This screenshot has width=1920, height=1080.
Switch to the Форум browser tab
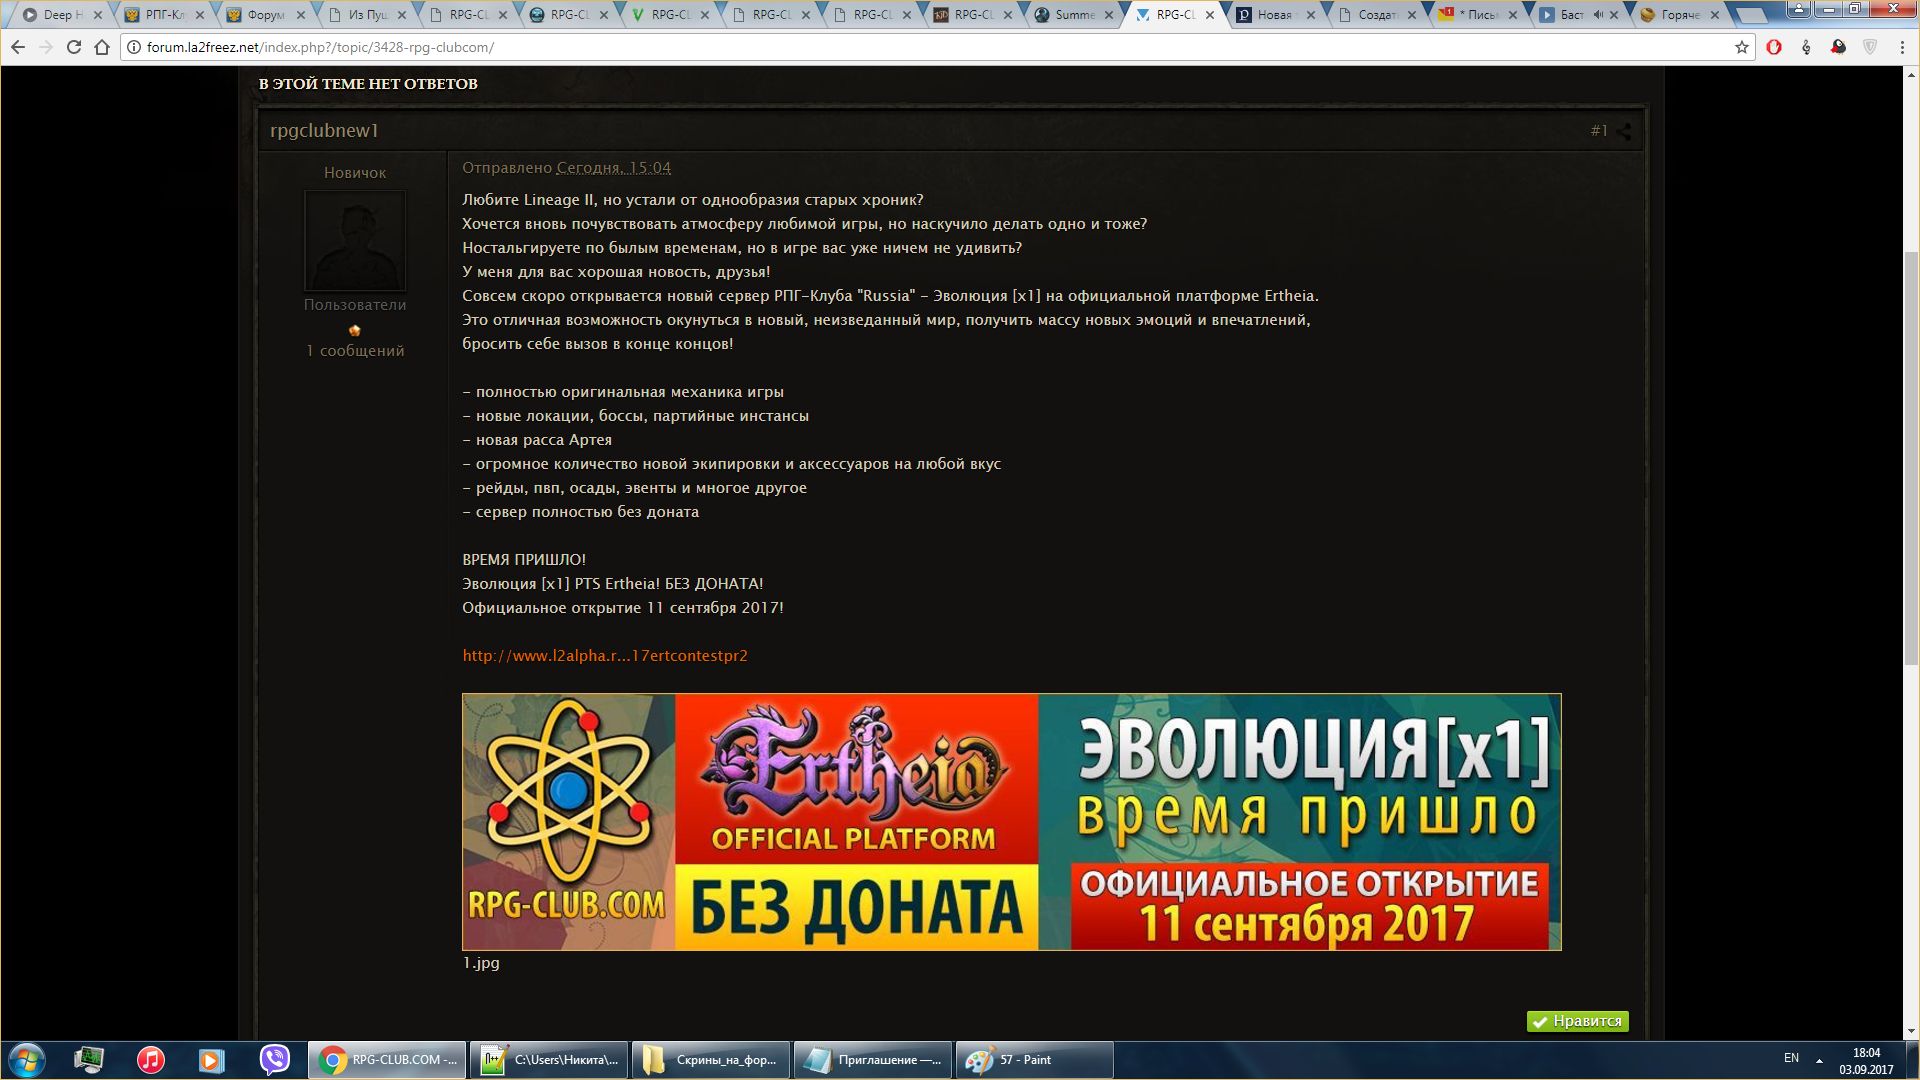tap(265, 15)
